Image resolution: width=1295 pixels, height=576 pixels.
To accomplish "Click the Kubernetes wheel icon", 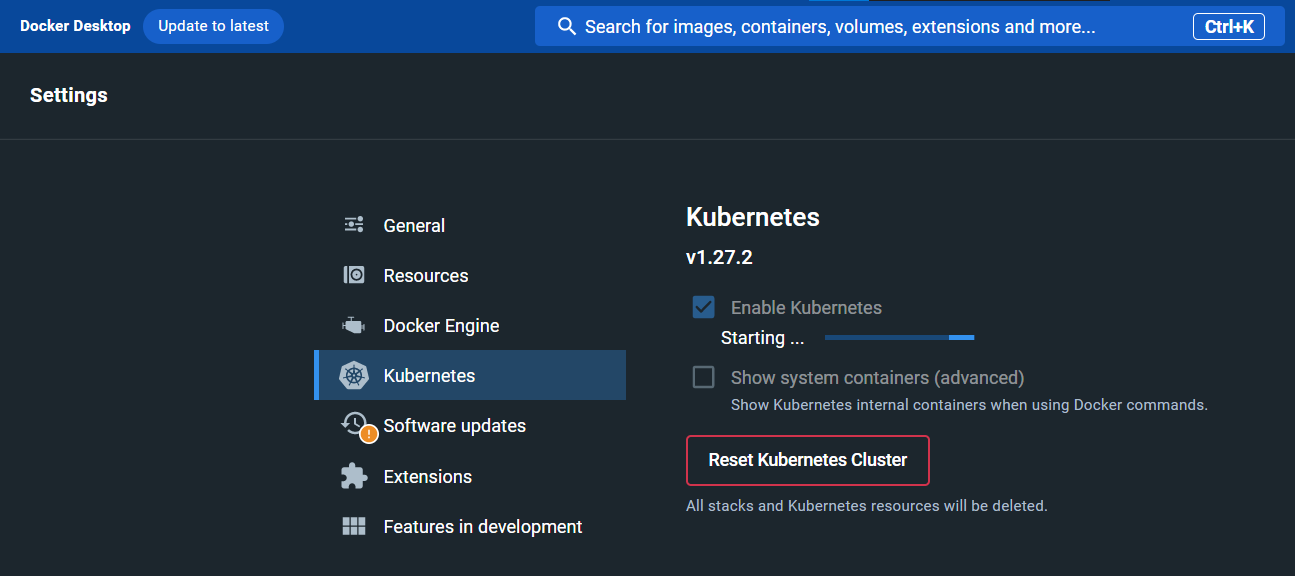I will click(354, 376).
